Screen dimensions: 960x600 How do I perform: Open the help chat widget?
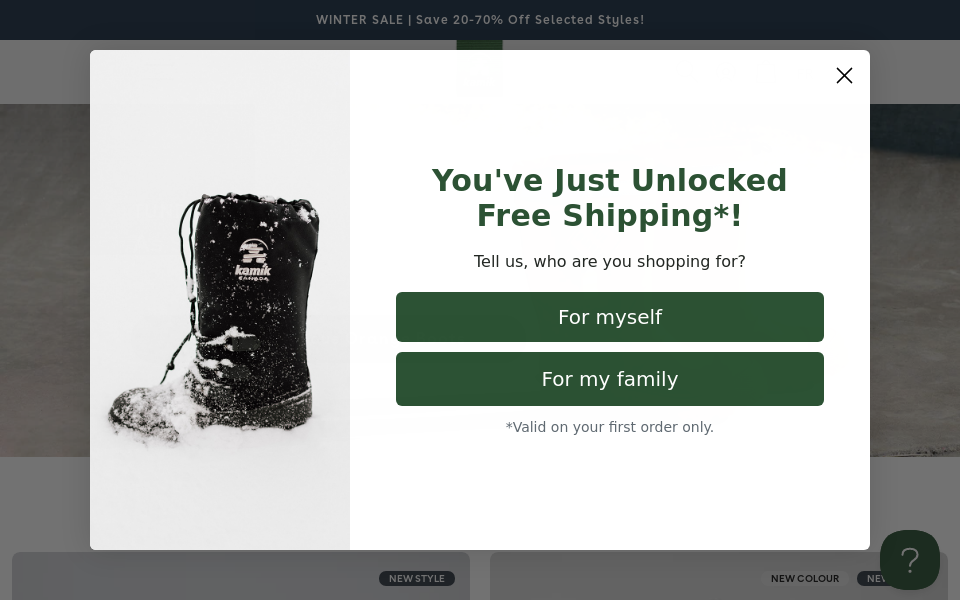click(x=909, y=559)
